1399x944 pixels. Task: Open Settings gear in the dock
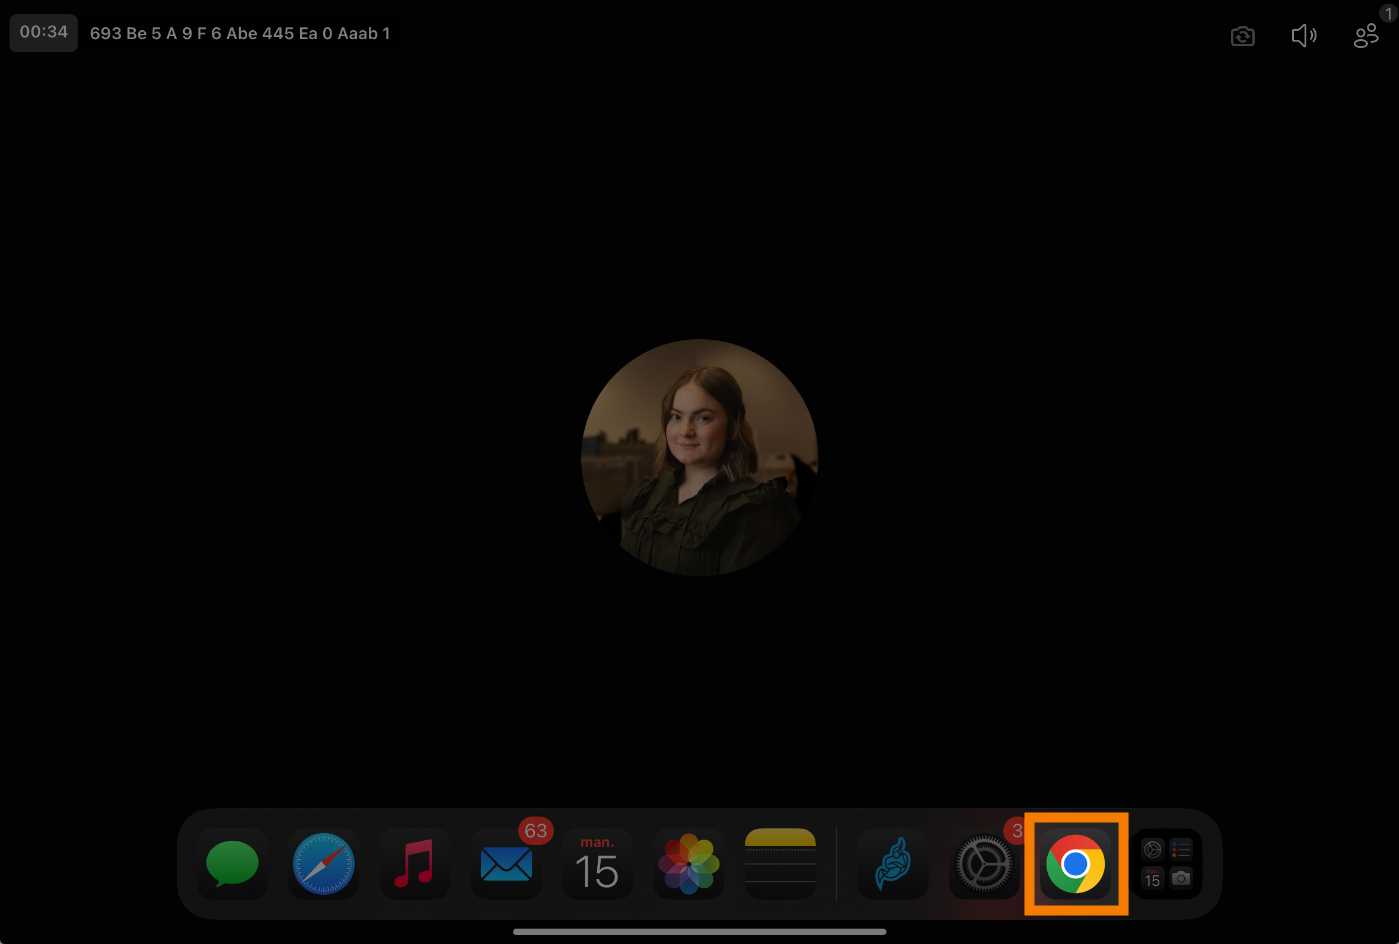984,864
